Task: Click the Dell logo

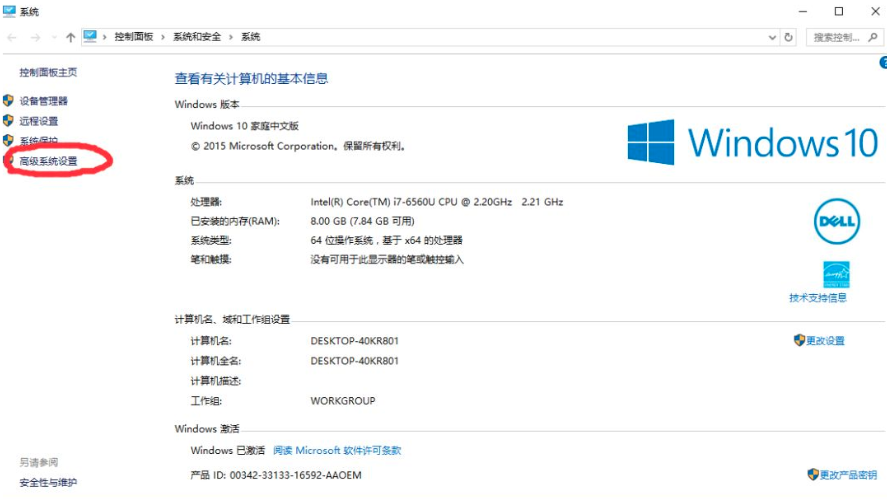Action: pyautogui.click(x=837, y=221)
